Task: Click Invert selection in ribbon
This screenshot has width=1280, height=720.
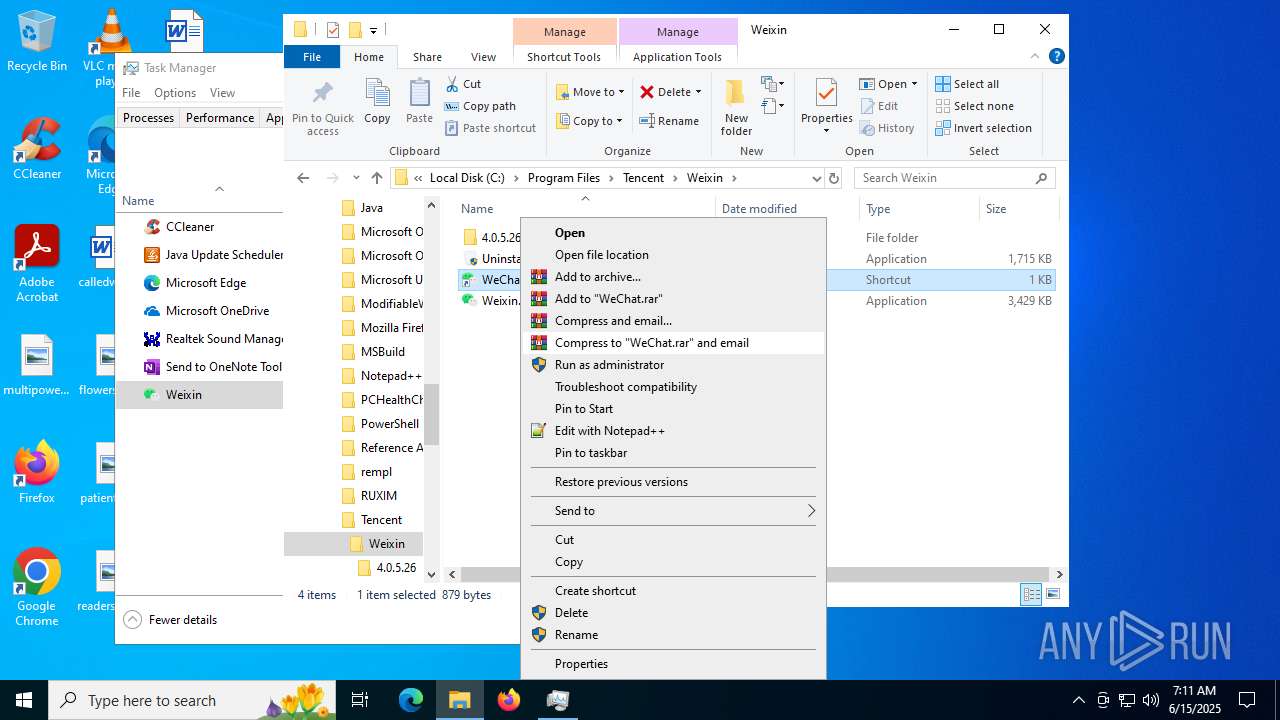Action: pyautogui.click(x=983, y=128)
